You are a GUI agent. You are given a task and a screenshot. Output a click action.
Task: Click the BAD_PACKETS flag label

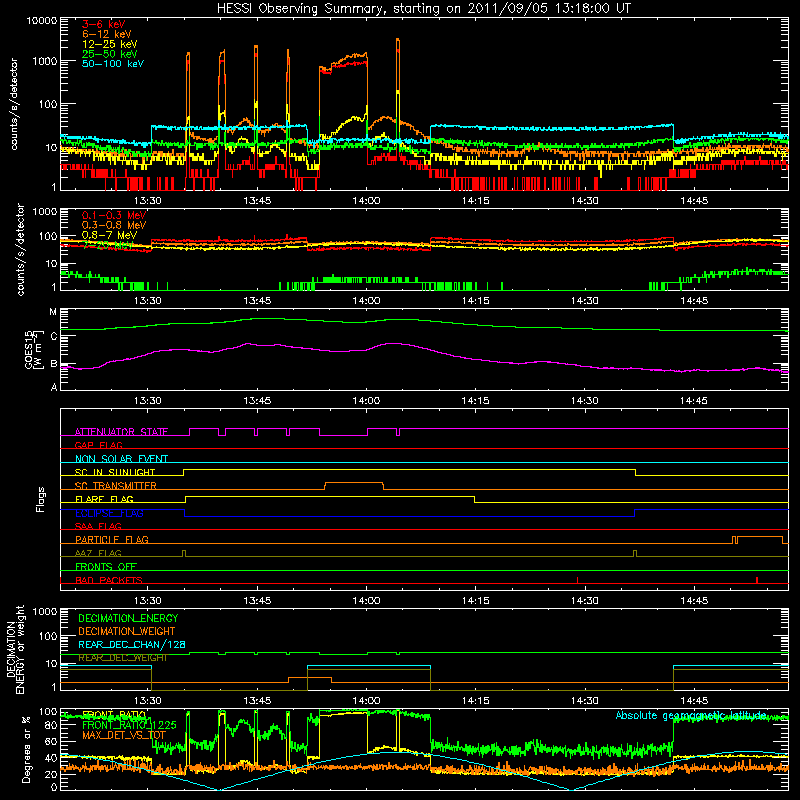click(x=109, y=580)
